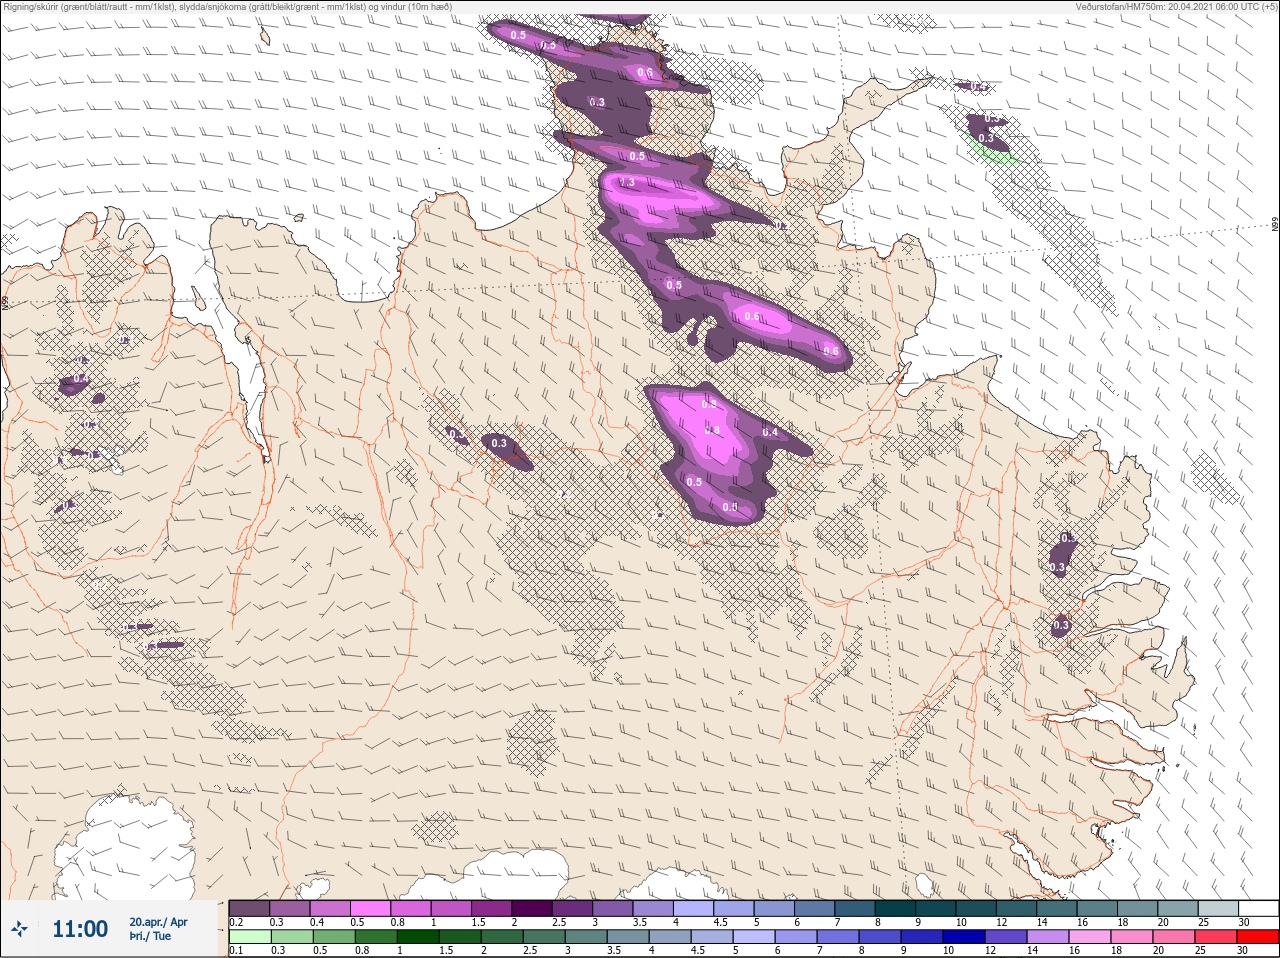The height and width of the screenshot is (958, 1280).
Task: Click the 0.2 value under the top legend row
Action: [x=236, y=922]
